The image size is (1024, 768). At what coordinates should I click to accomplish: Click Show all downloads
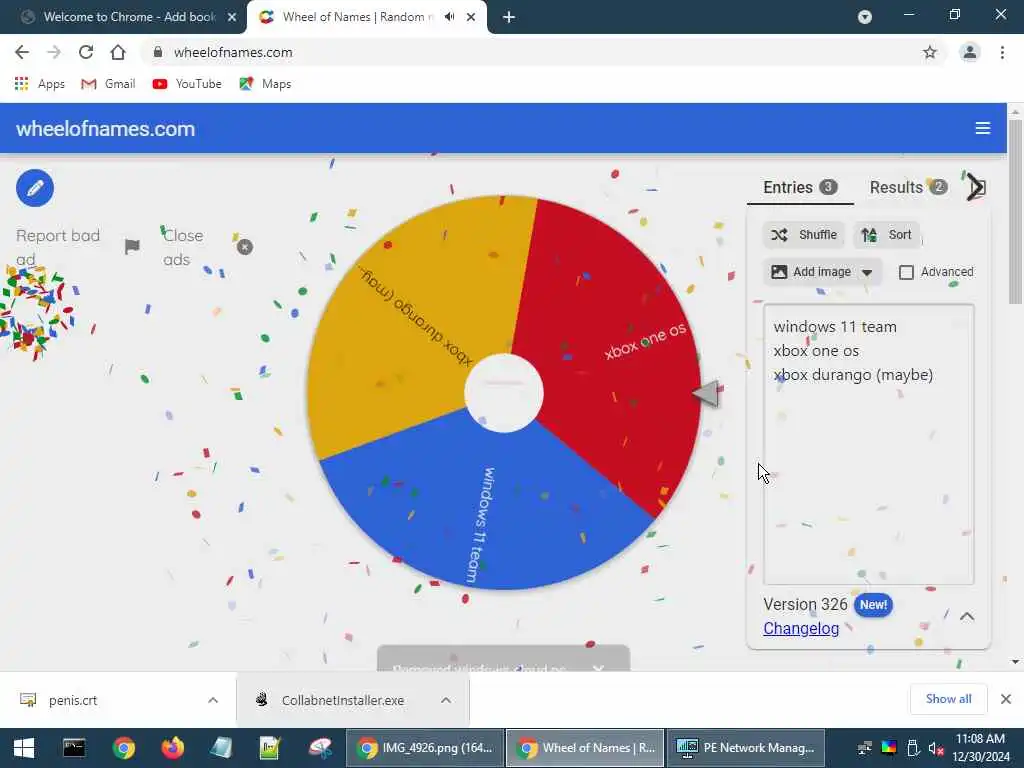(948, 699)
